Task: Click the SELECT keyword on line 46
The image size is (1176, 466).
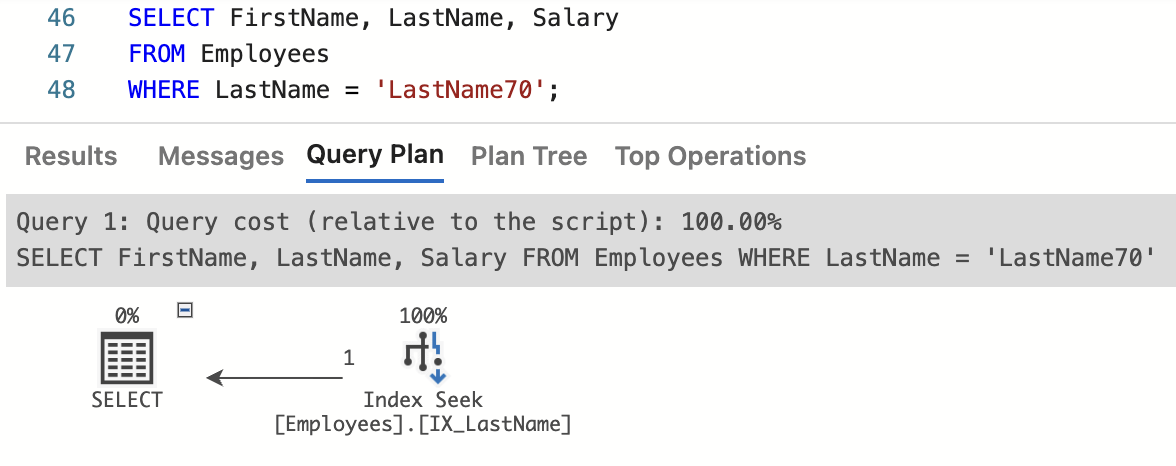Action: click(171, 18)
